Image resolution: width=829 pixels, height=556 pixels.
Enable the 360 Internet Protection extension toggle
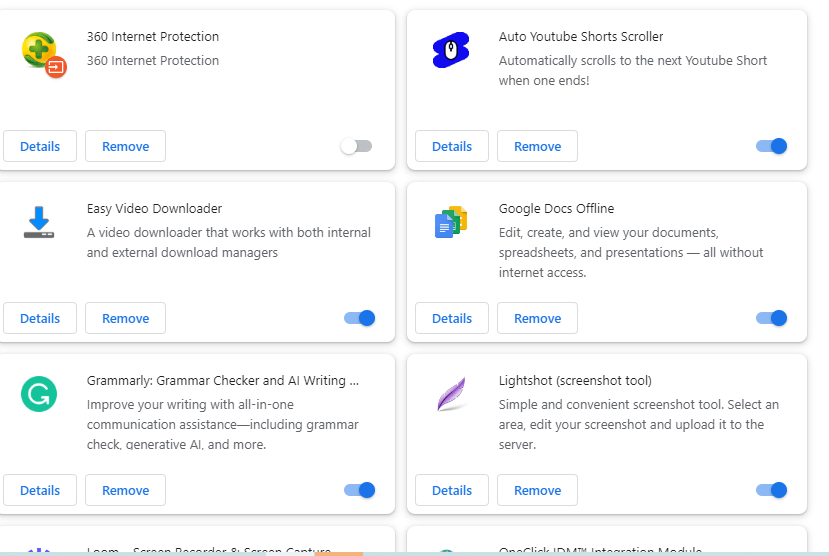tap(356, 146)
